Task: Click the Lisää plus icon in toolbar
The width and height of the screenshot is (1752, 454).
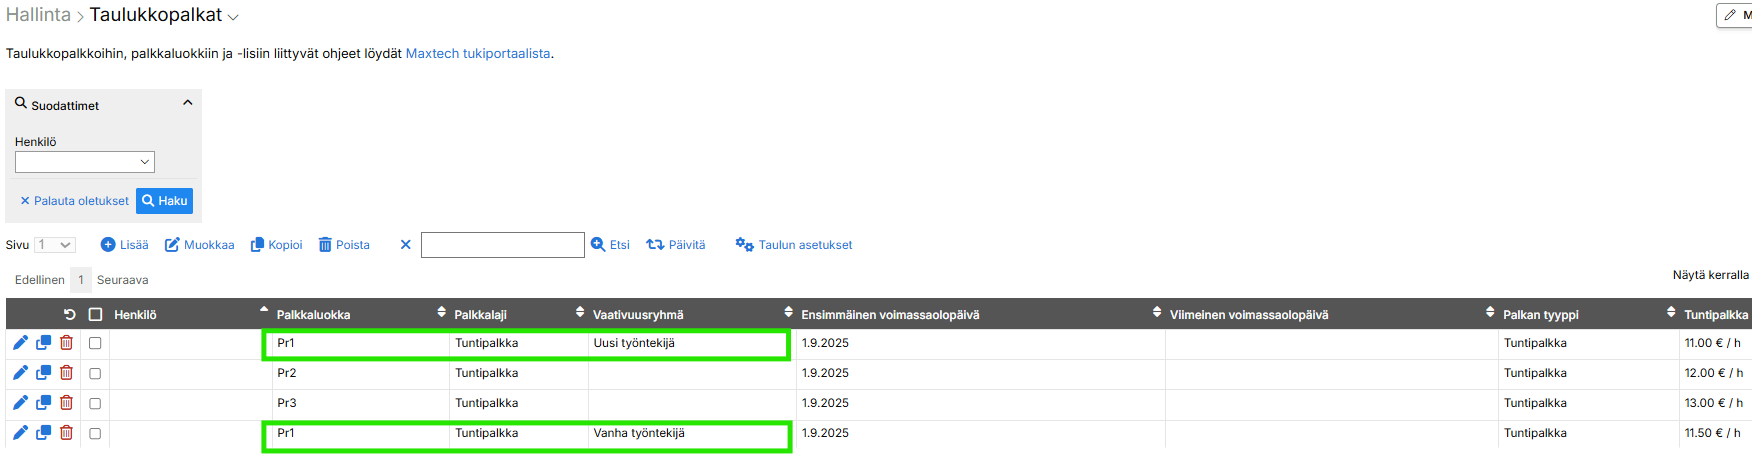Action: (x=108, y=245)
